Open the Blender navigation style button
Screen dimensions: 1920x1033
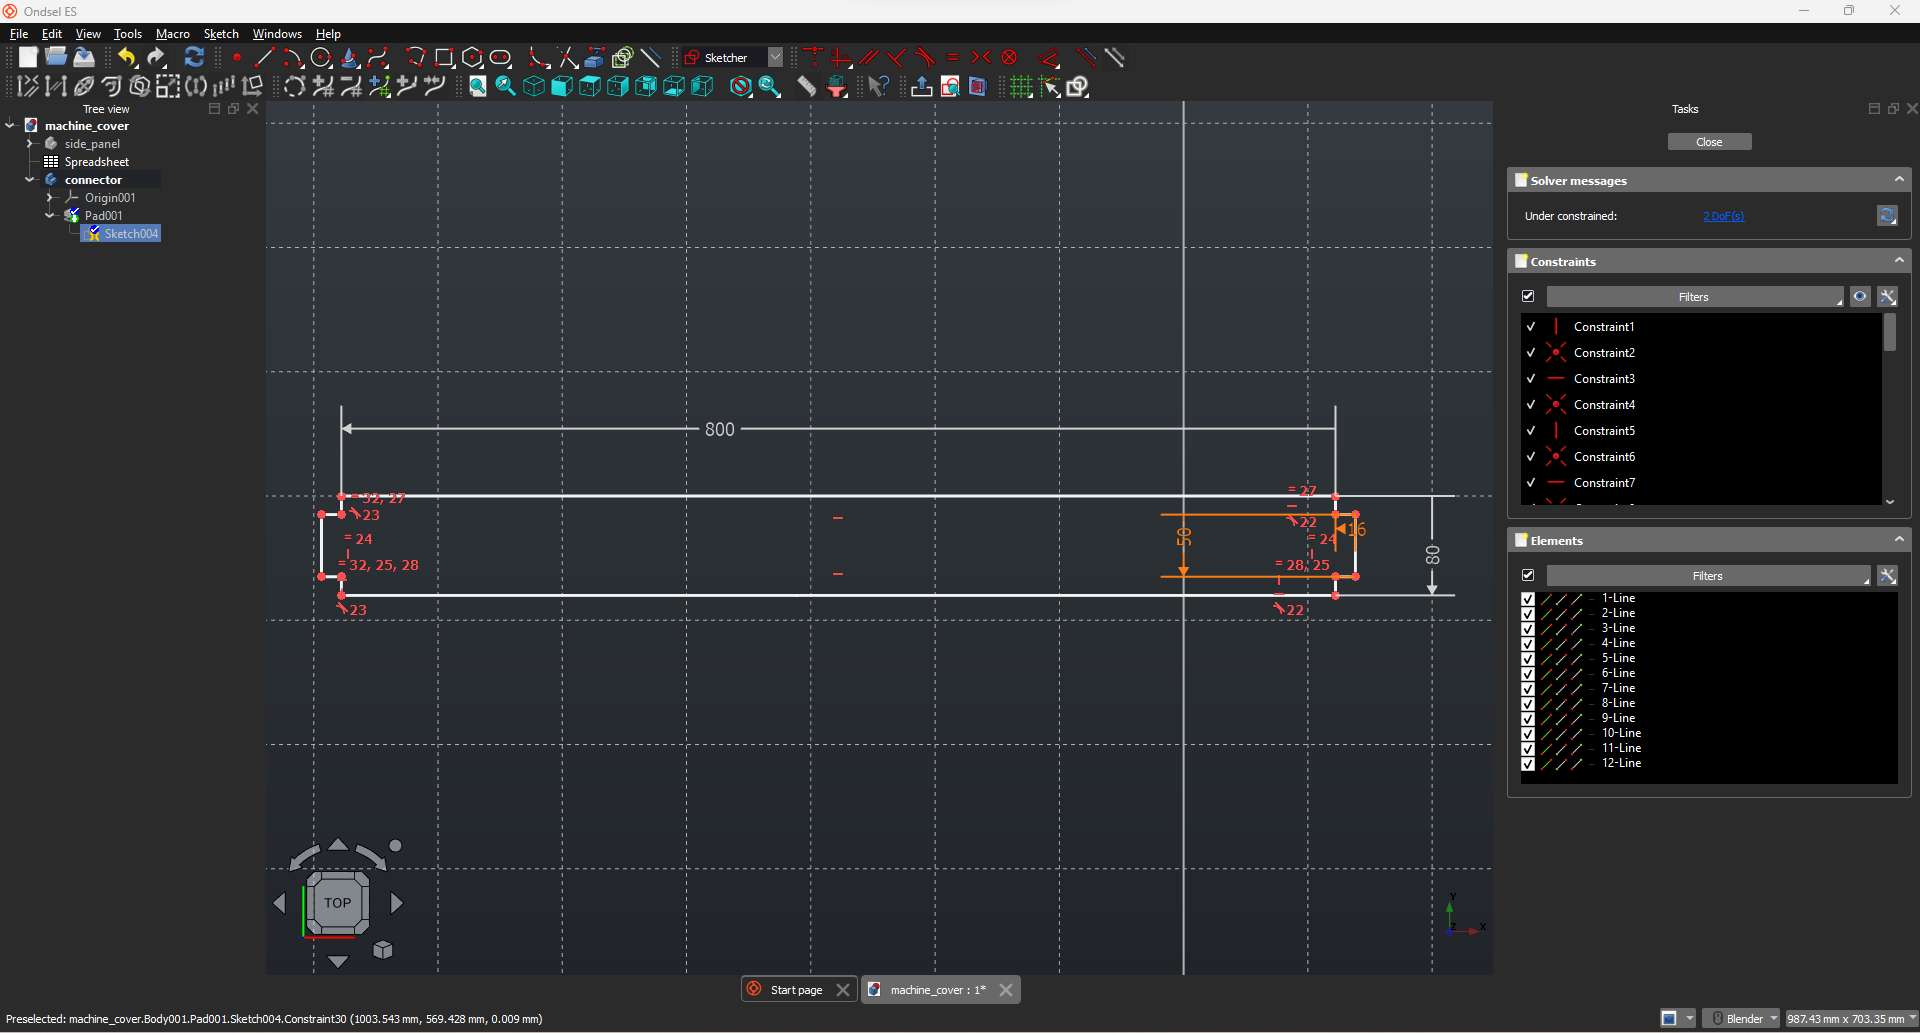(x=1743, y=1019)
